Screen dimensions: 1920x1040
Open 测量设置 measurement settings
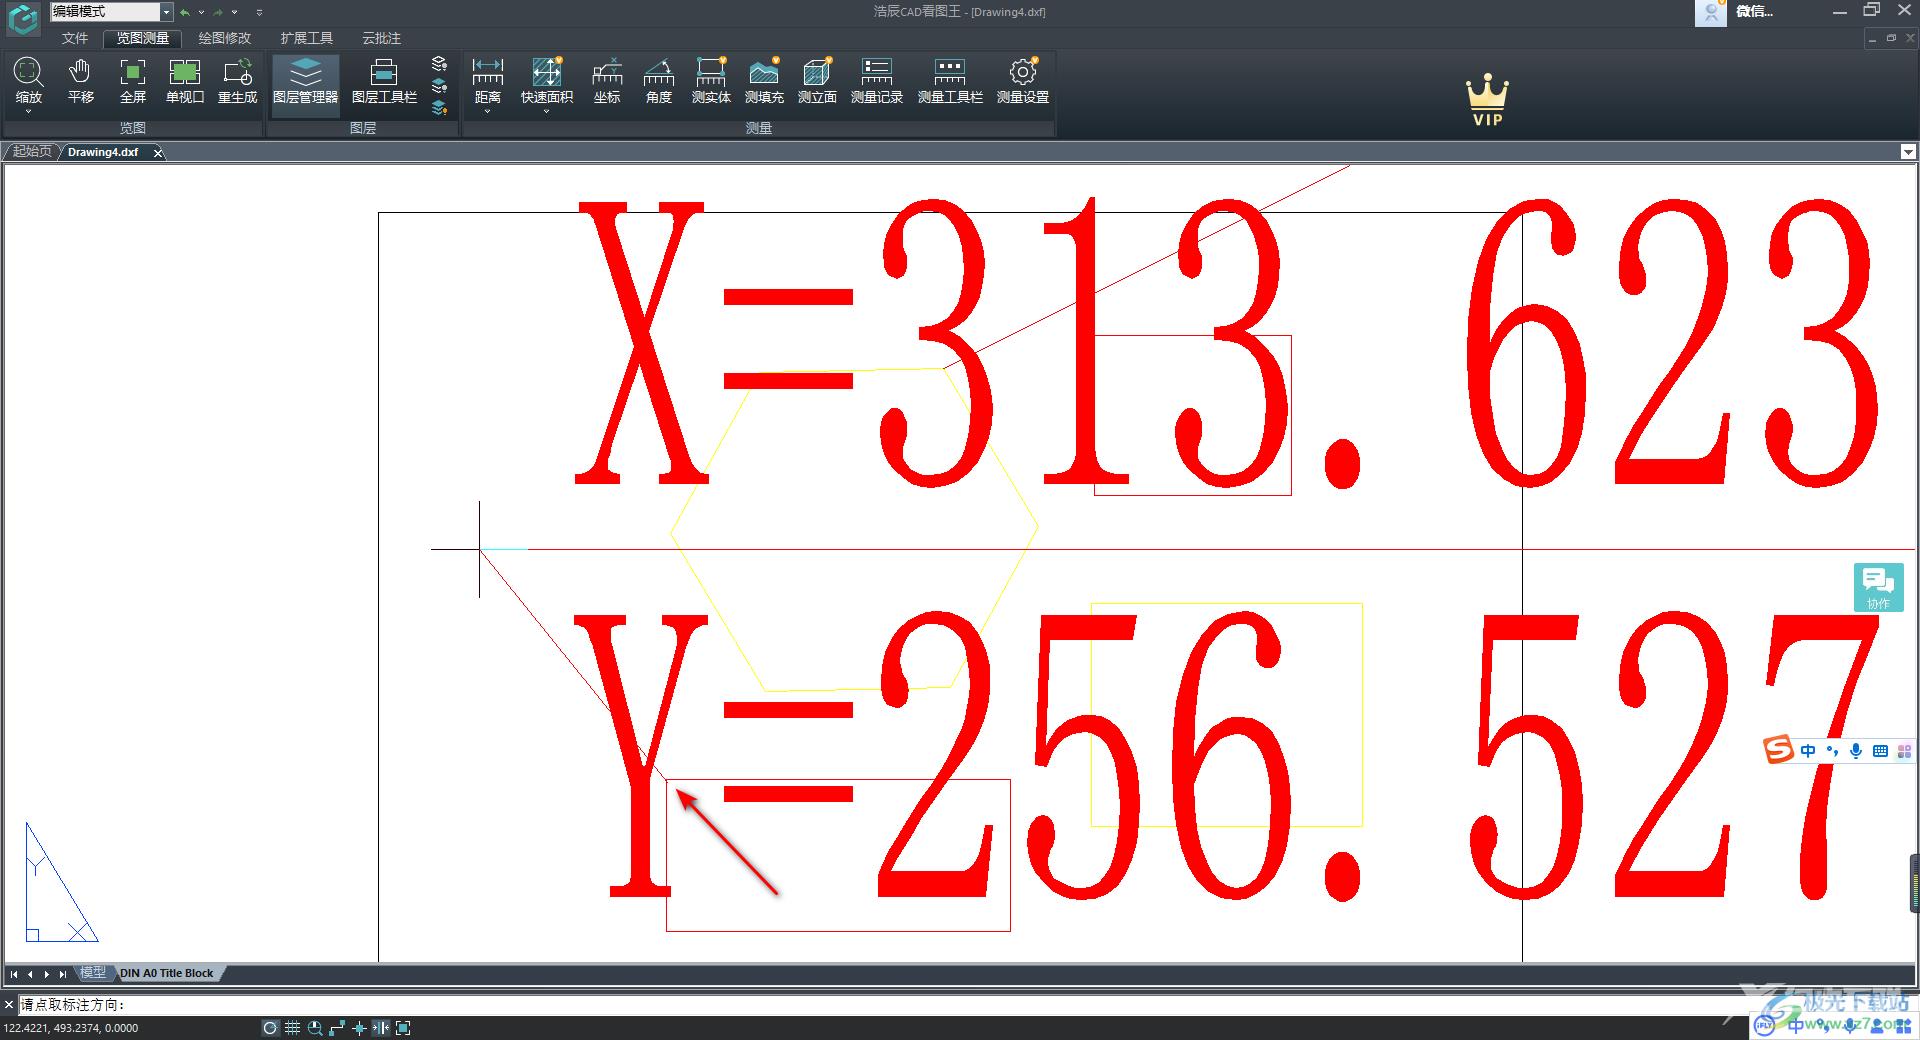[1022, 80]
